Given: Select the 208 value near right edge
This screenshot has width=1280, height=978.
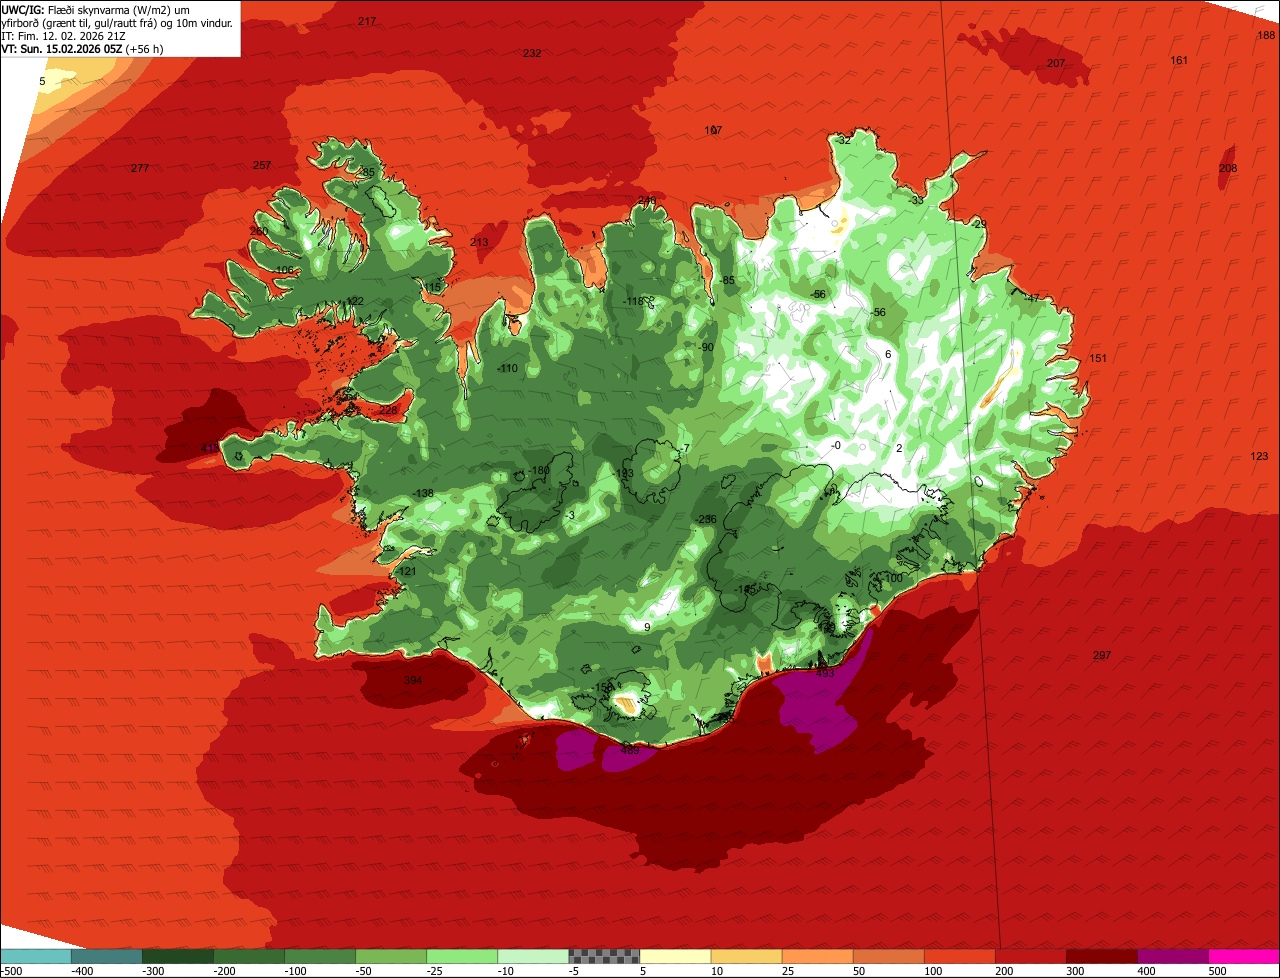Looking at the screenshot, I should pos(1228,168).
